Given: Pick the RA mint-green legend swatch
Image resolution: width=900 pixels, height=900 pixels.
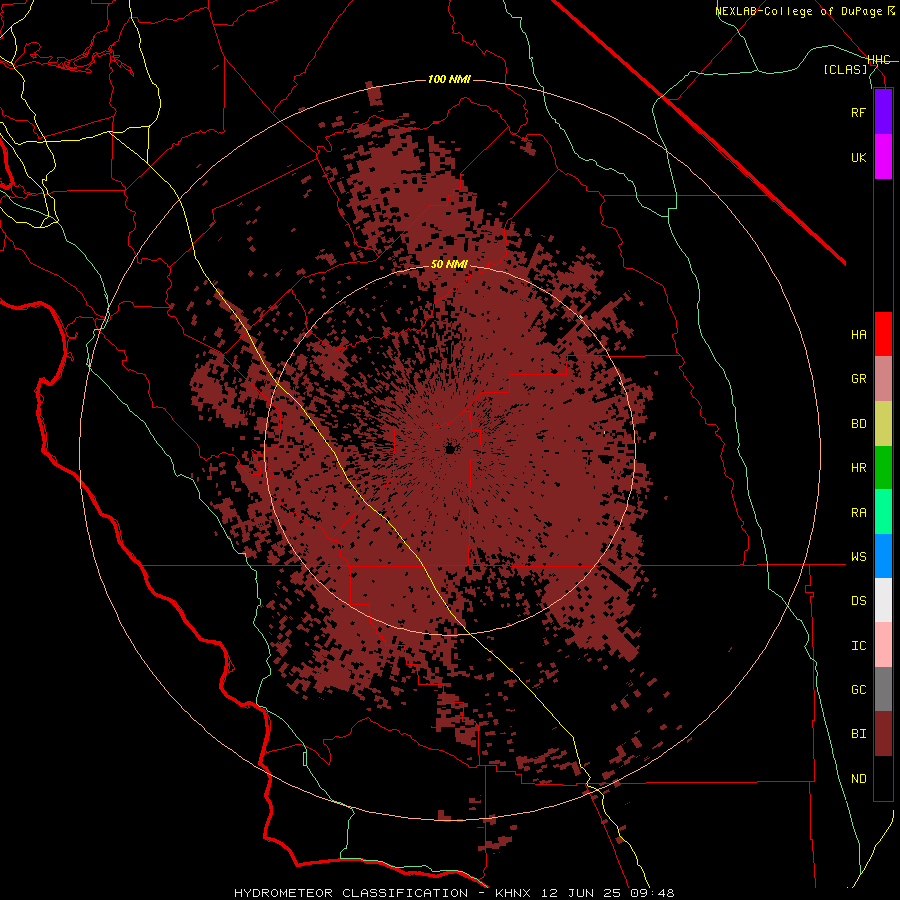Looking at the screenshot, I should [883, 512].
